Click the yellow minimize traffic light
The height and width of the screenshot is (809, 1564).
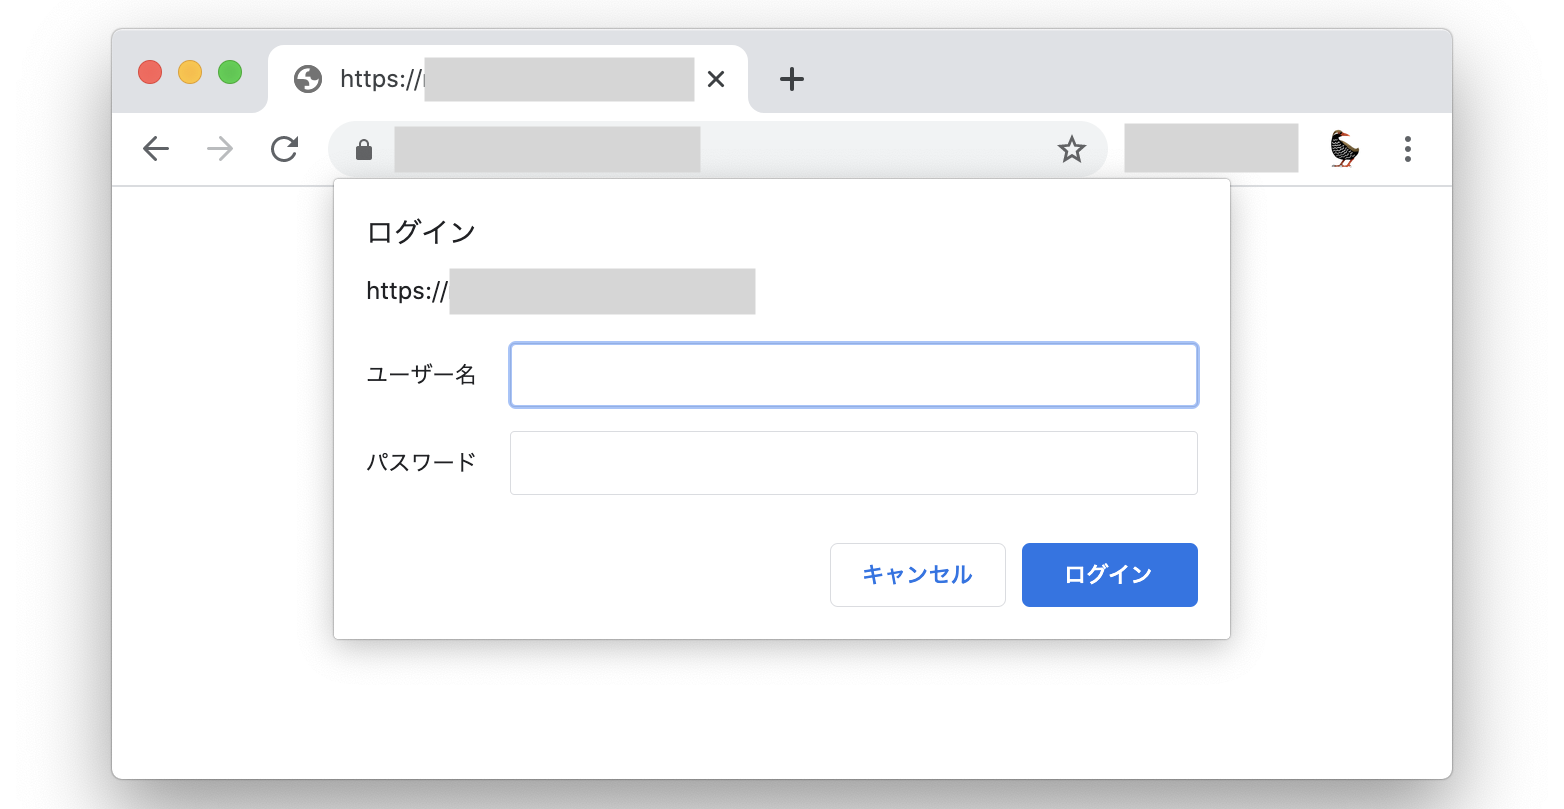[191, 72]
